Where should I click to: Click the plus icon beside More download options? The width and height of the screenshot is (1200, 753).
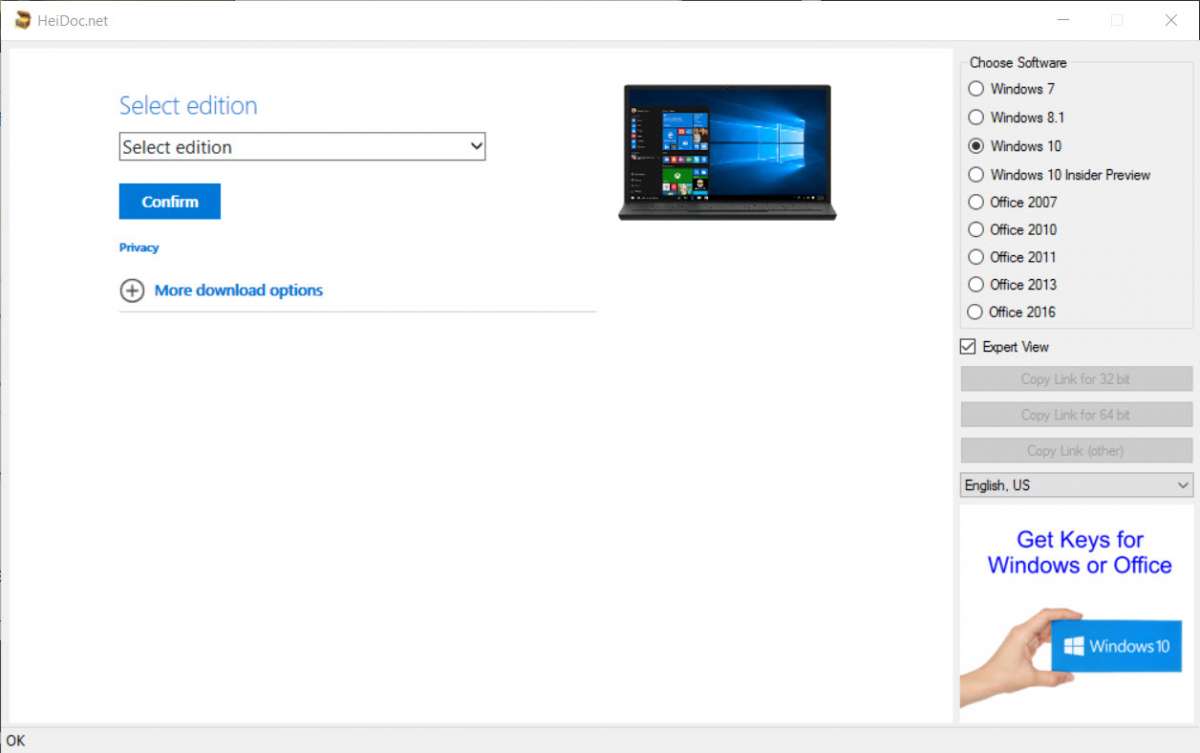coord(132,291)
